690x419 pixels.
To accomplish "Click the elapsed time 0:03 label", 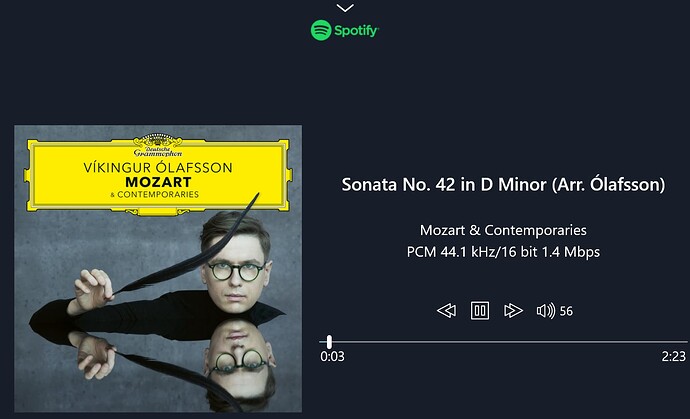I will (x=332, y=357).
